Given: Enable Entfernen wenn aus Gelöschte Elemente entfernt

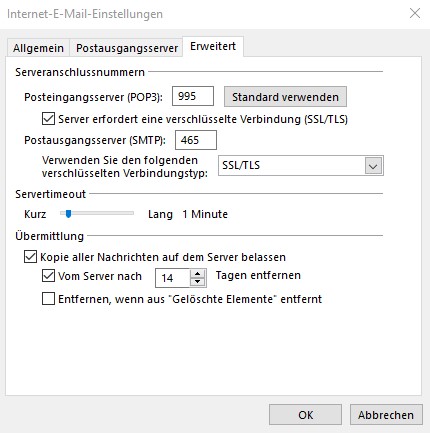Looking at the screenshot, I should (48, 299).
